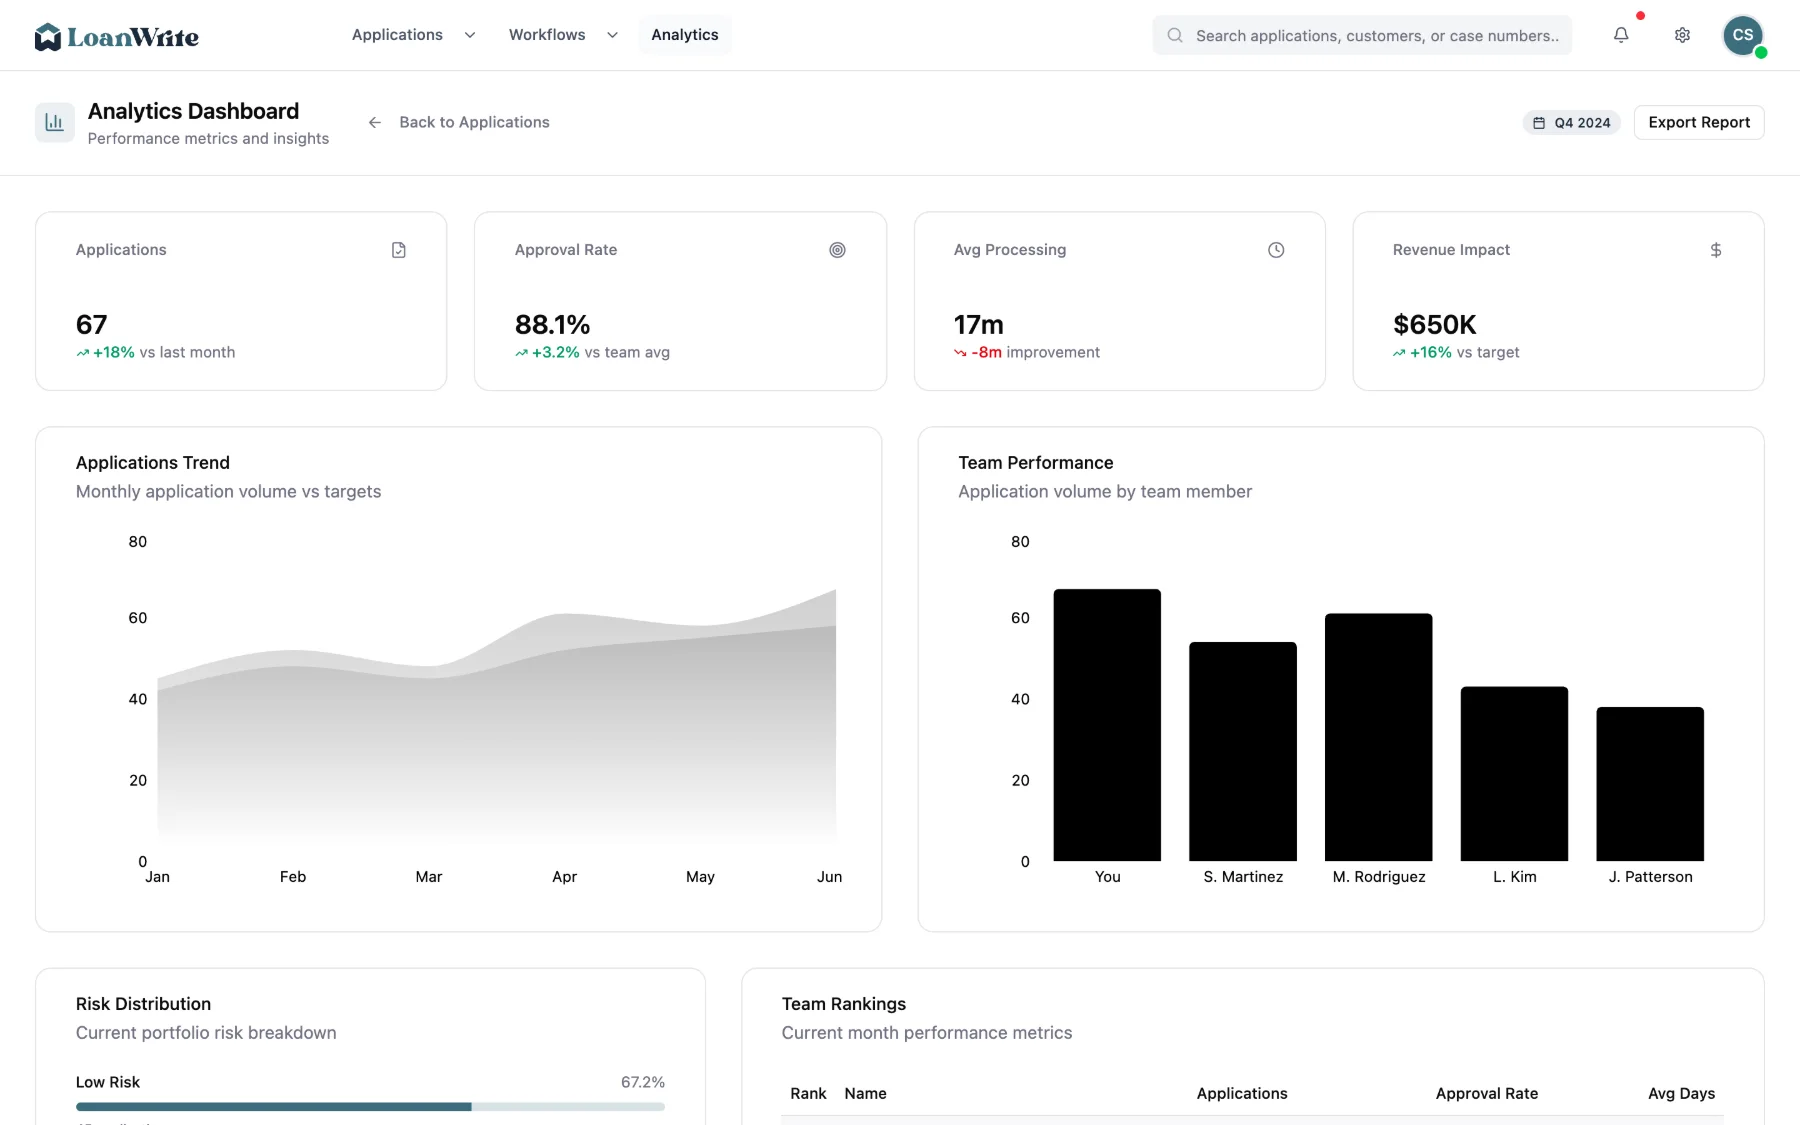Select the Analytics tab
The height and width of the screenshot is (1125, 1800).
pos(685,35)
